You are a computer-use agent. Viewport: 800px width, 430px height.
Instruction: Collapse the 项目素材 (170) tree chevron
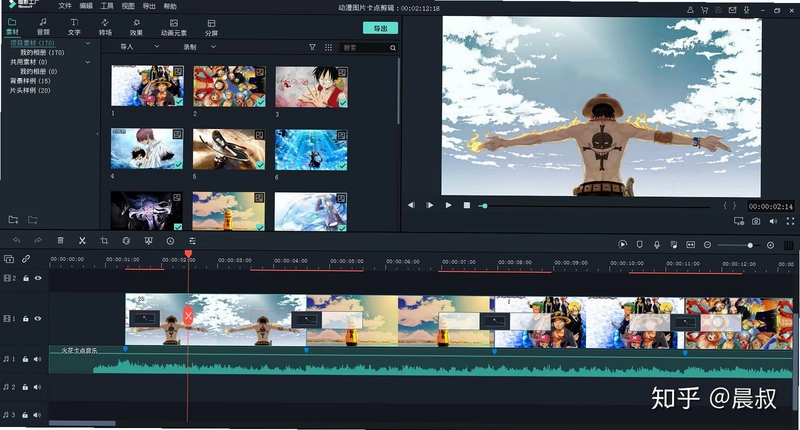[88, 43]
